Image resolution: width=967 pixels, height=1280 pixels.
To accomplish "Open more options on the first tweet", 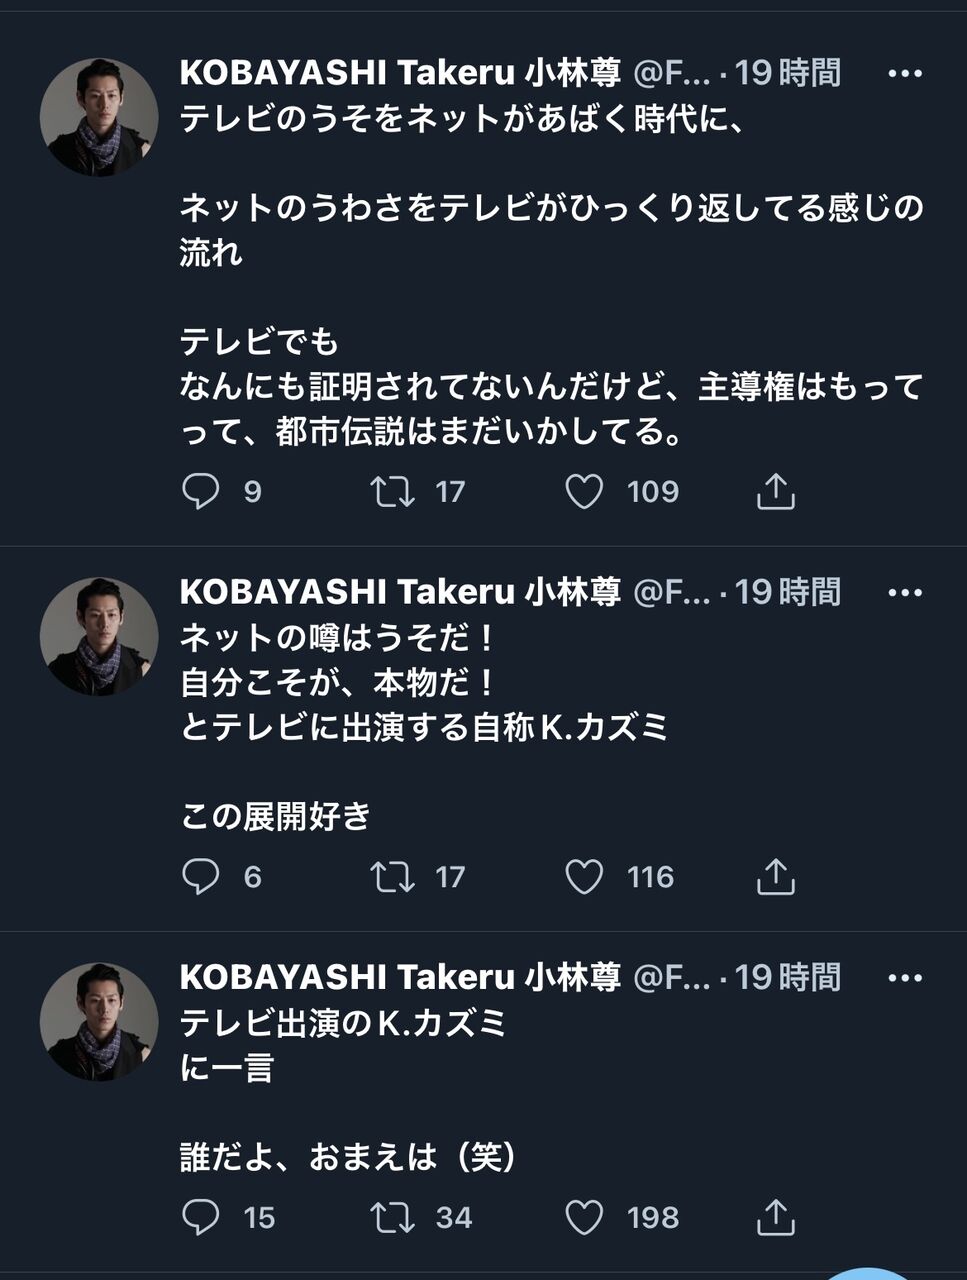I will point(904,73).
